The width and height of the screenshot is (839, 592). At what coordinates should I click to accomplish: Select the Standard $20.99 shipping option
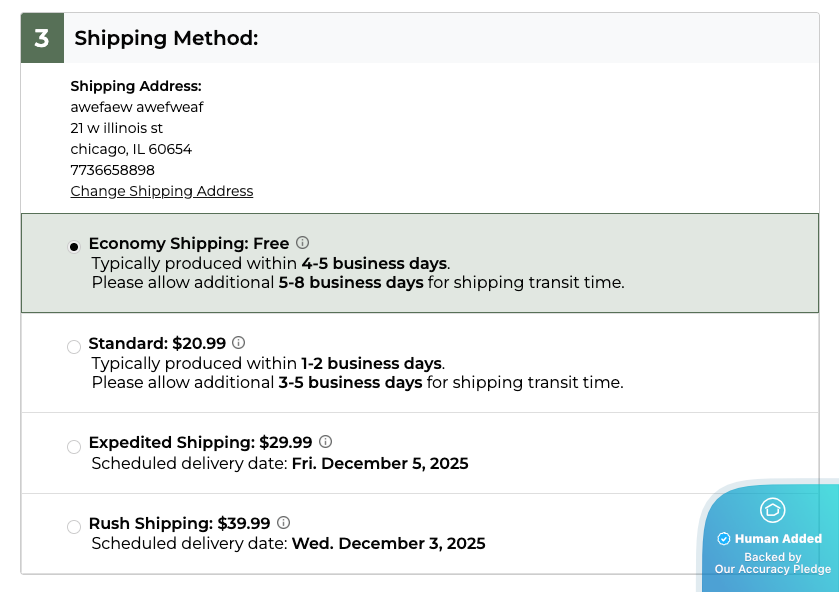point(74,346)
